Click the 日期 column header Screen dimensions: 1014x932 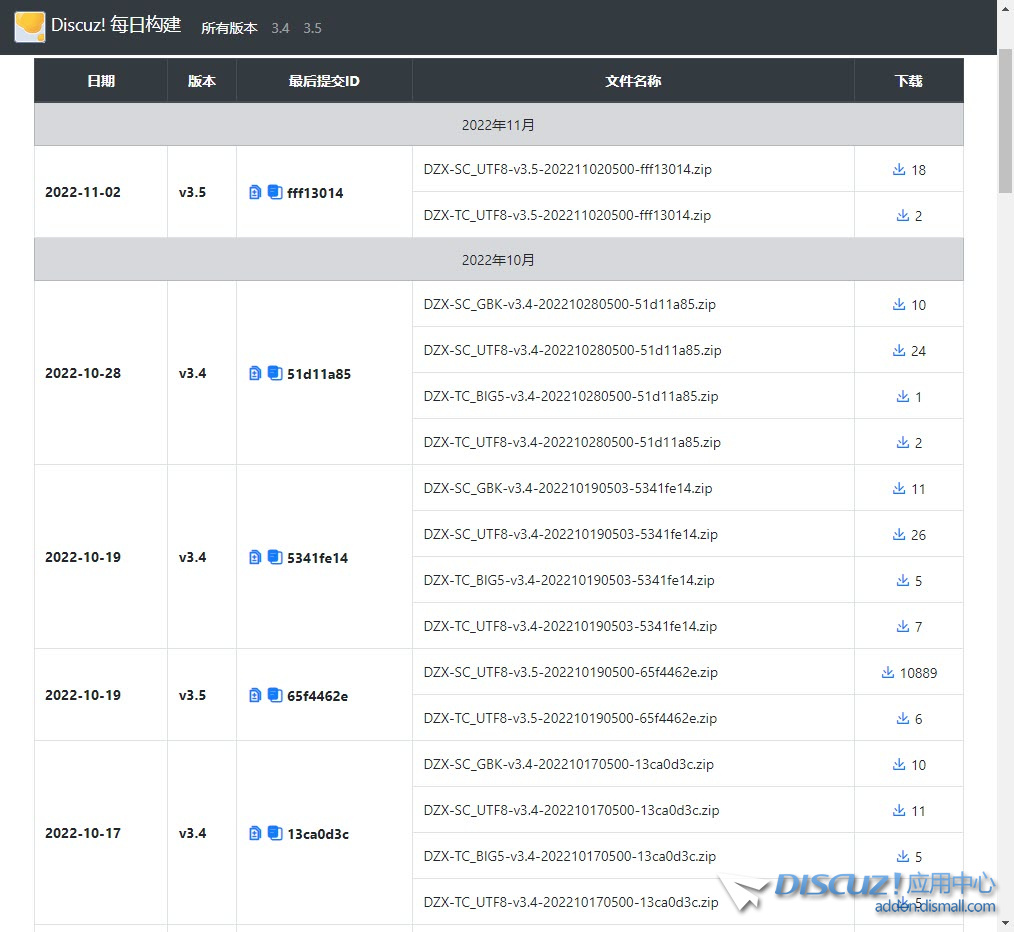[101, 81]
